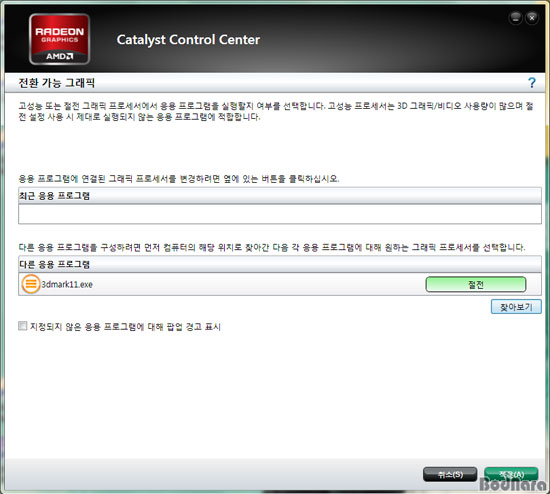The image size is (550, 494).
Task: Click the orange 3dmark11 application icon
Action: (x=31, y=284)
